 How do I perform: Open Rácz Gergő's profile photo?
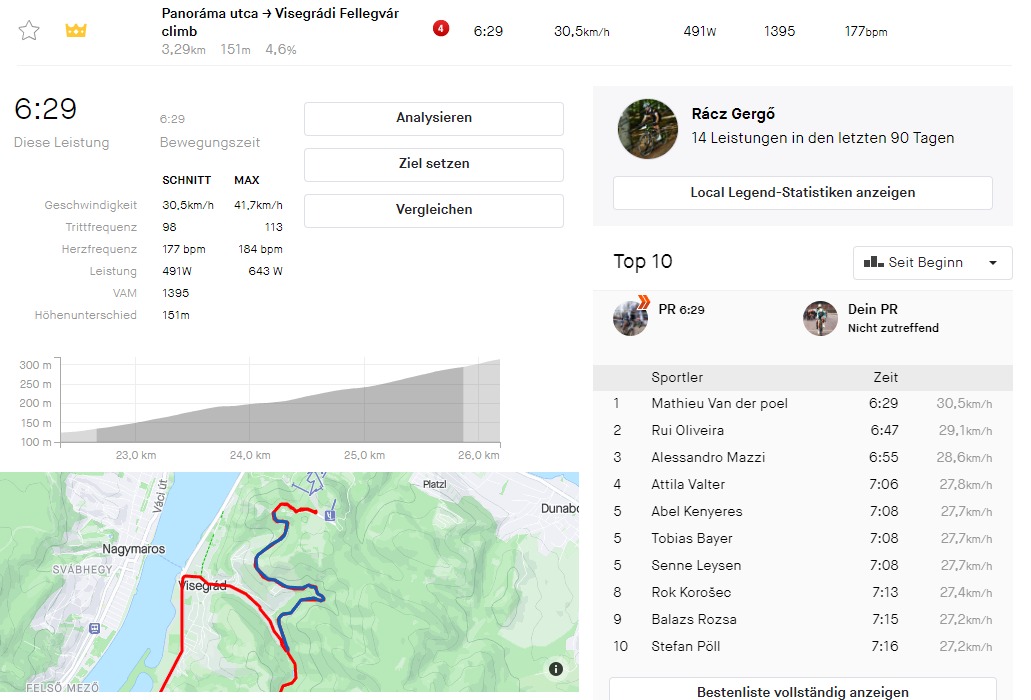coord(647,128)
